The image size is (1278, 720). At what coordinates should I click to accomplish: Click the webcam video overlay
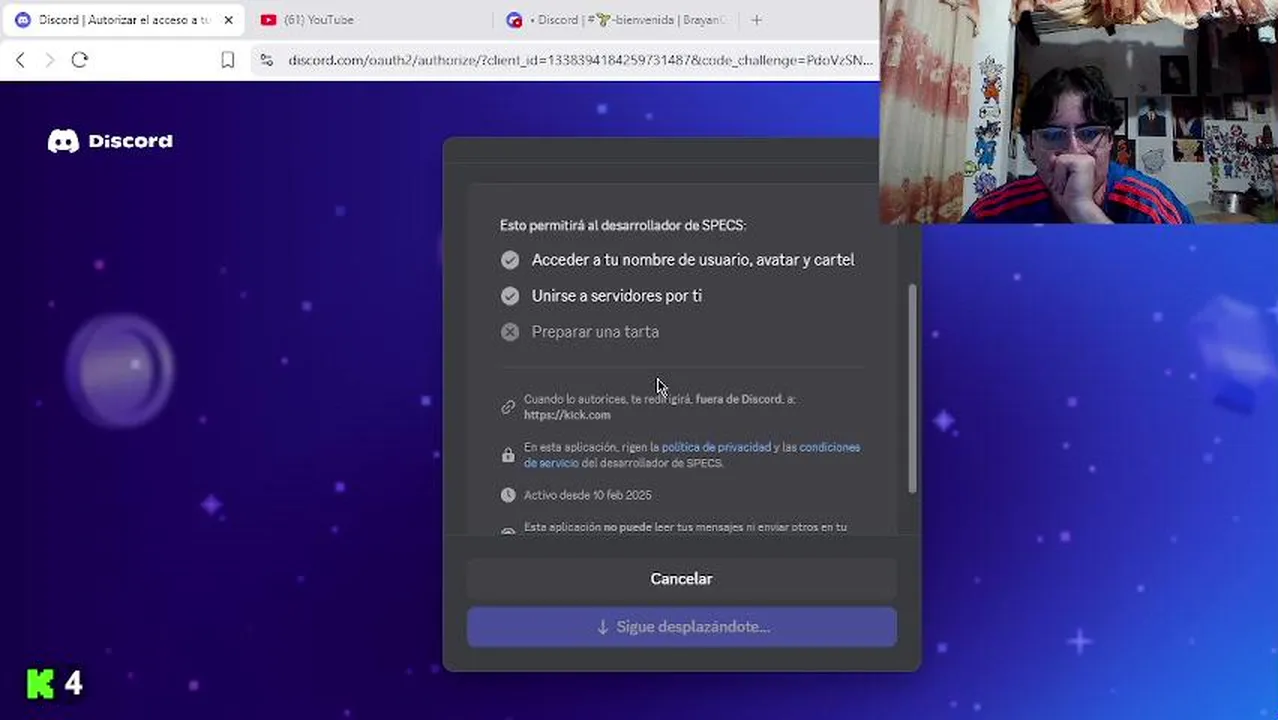click(1078, 111)
